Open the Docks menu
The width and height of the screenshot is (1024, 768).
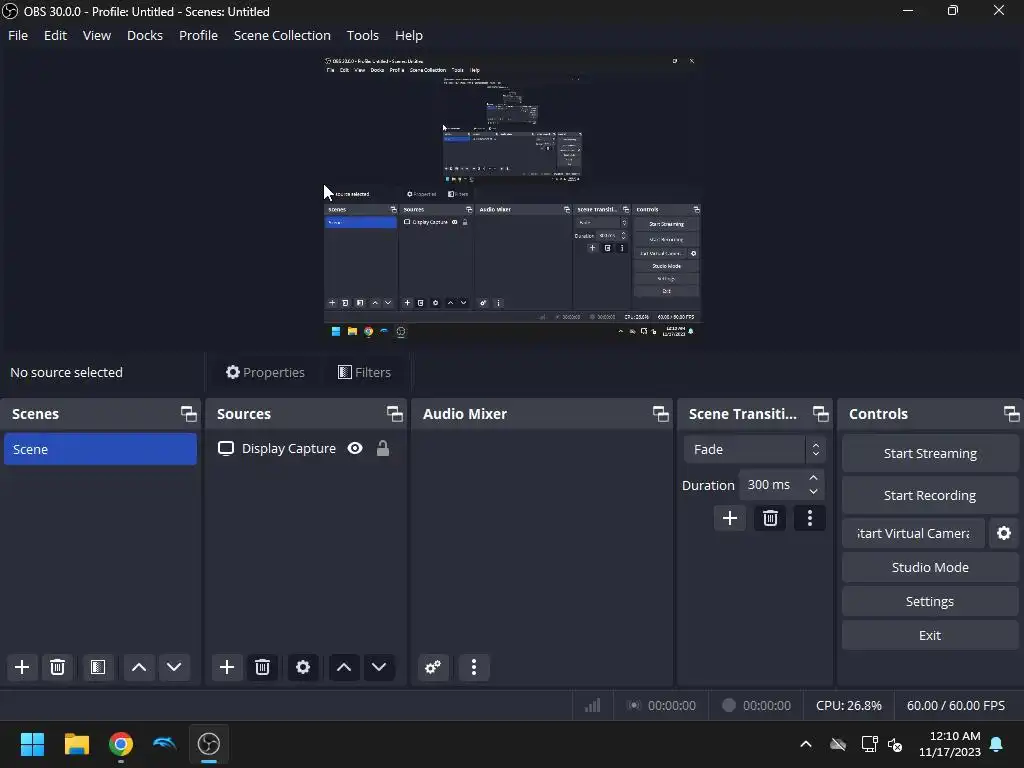[x=145, y=35]
